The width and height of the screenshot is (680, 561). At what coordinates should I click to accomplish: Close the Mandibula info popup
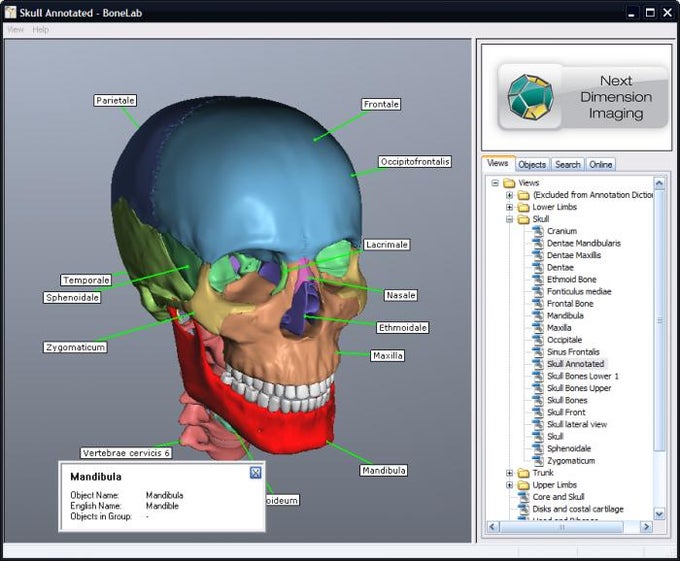tap(255, 473)
